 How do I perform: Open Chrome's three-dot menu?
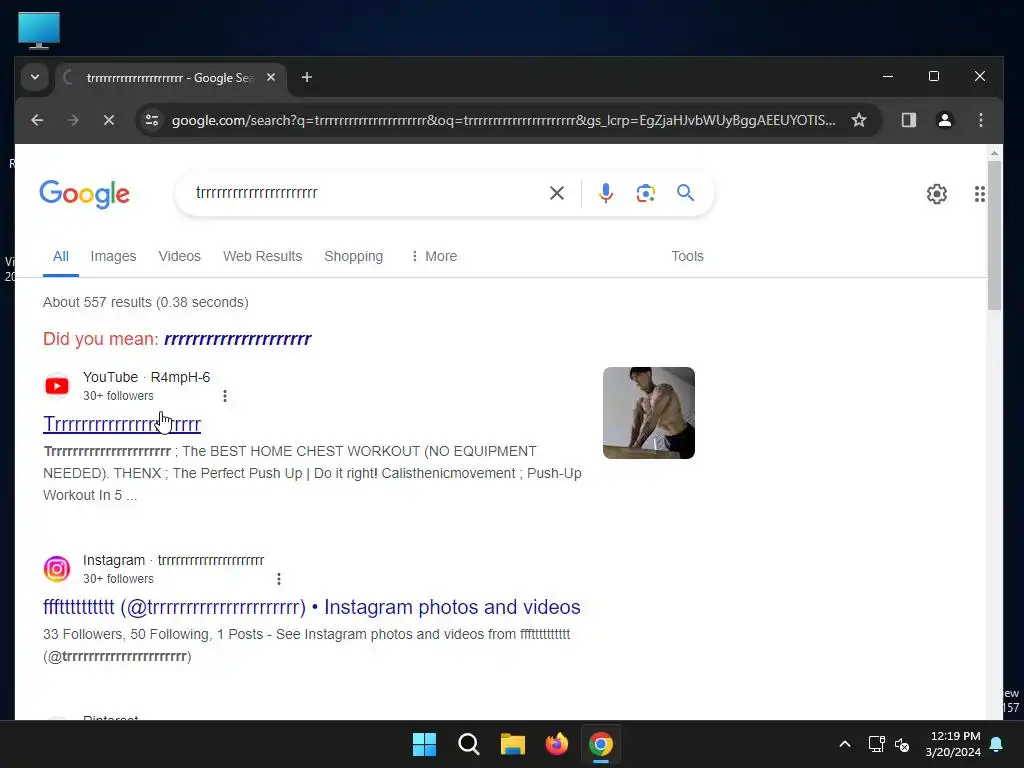pyautogui.click(x=980, y=120)
